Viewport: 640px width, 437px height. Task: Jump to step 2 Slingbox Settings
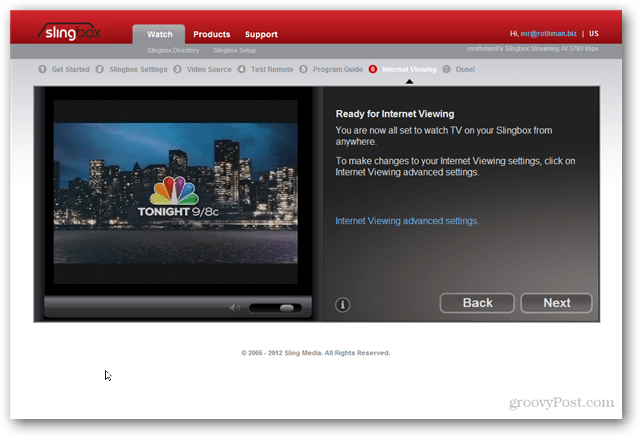(x=131, y=69)
